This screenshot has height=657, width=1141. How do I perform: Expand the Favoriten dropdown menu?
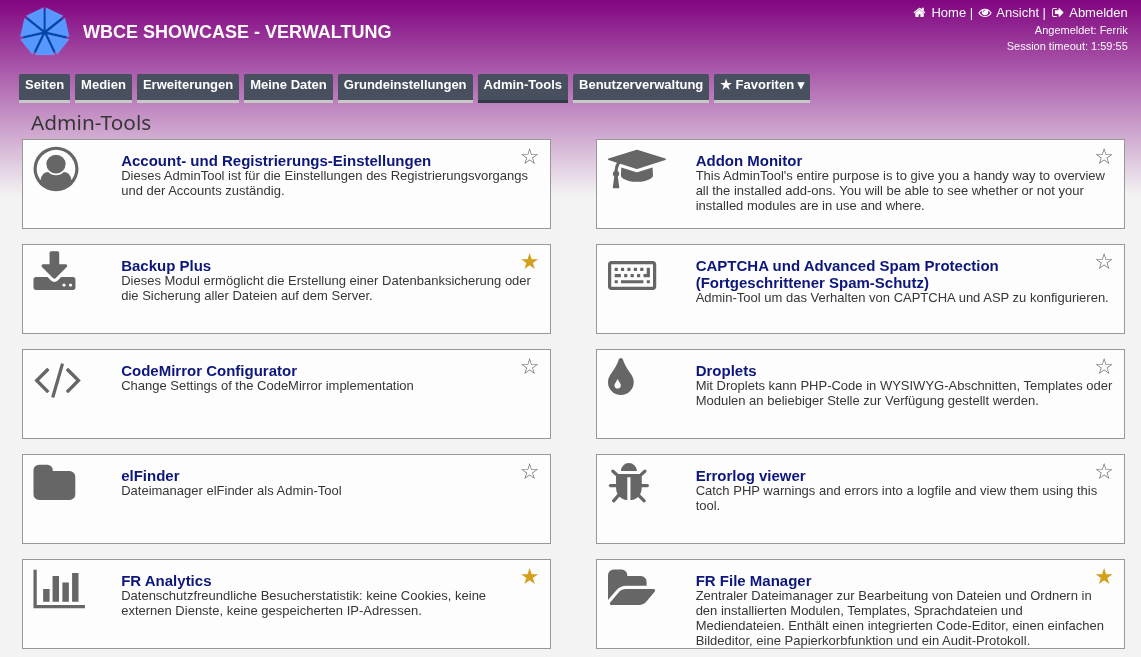[x=762, y=87]
